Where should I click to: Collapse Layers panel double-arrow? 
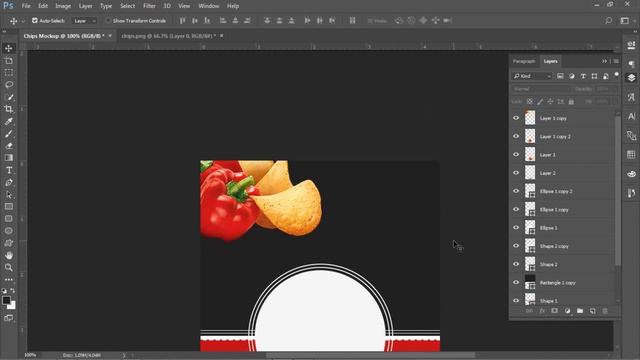[x=604, y=61]
